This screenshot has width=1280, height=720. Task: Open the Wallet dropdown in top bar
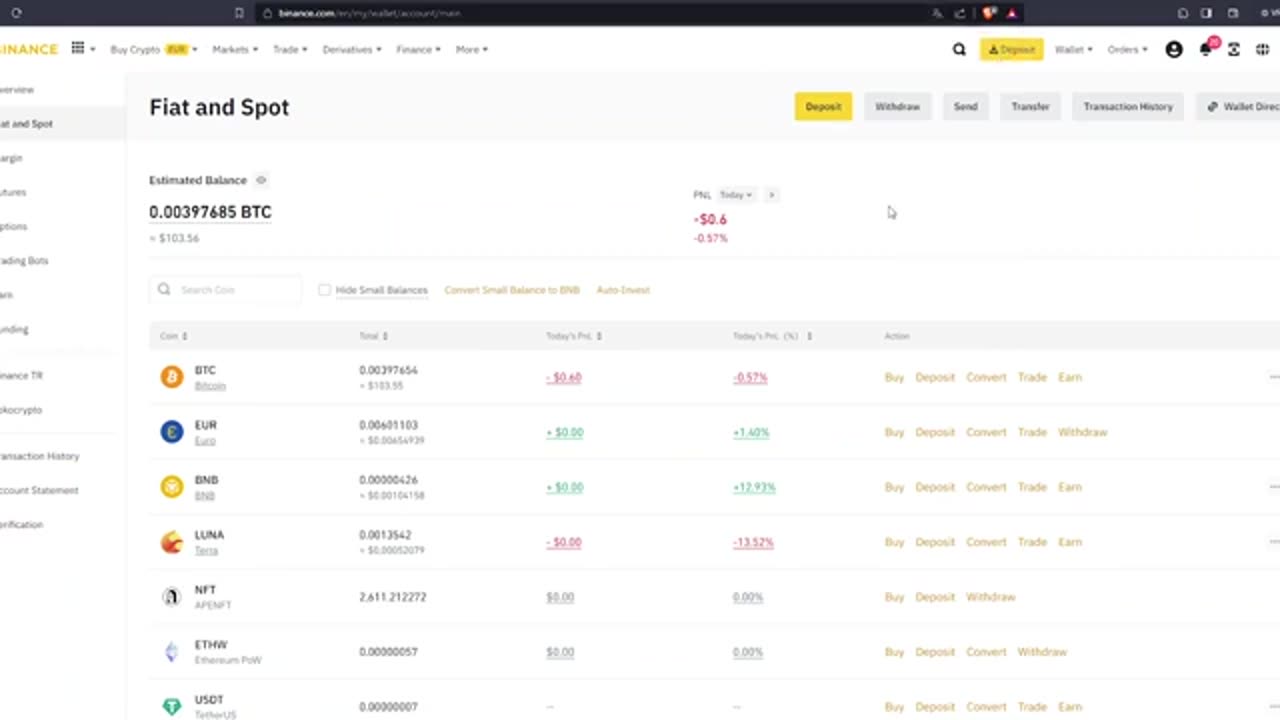point(1073,49)
